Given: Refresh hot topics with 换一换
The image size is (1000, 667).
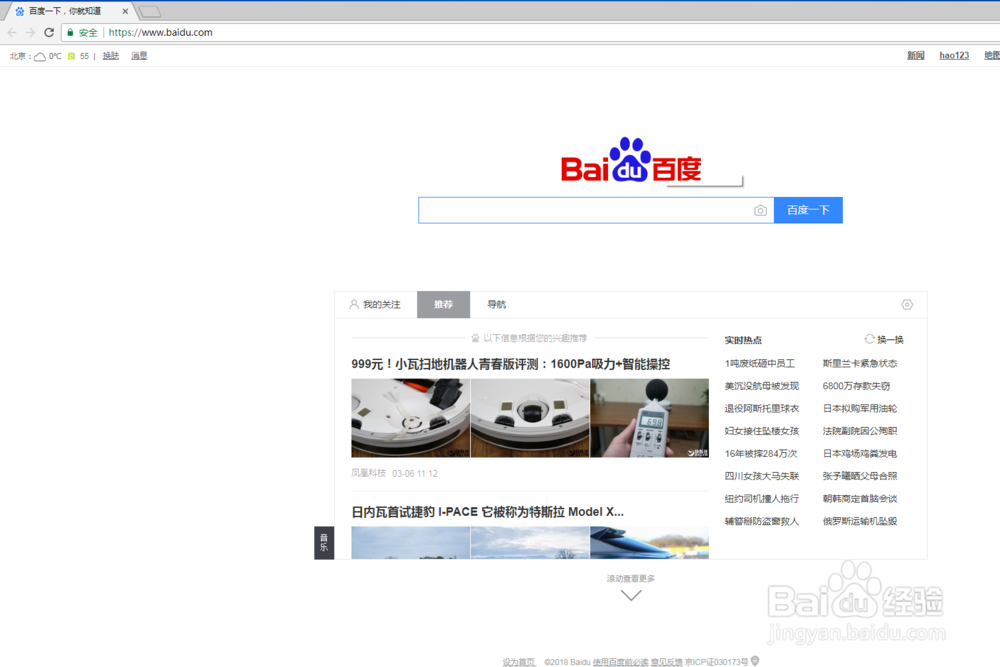Looking at the screenshot, I should (x=884, y=339).
